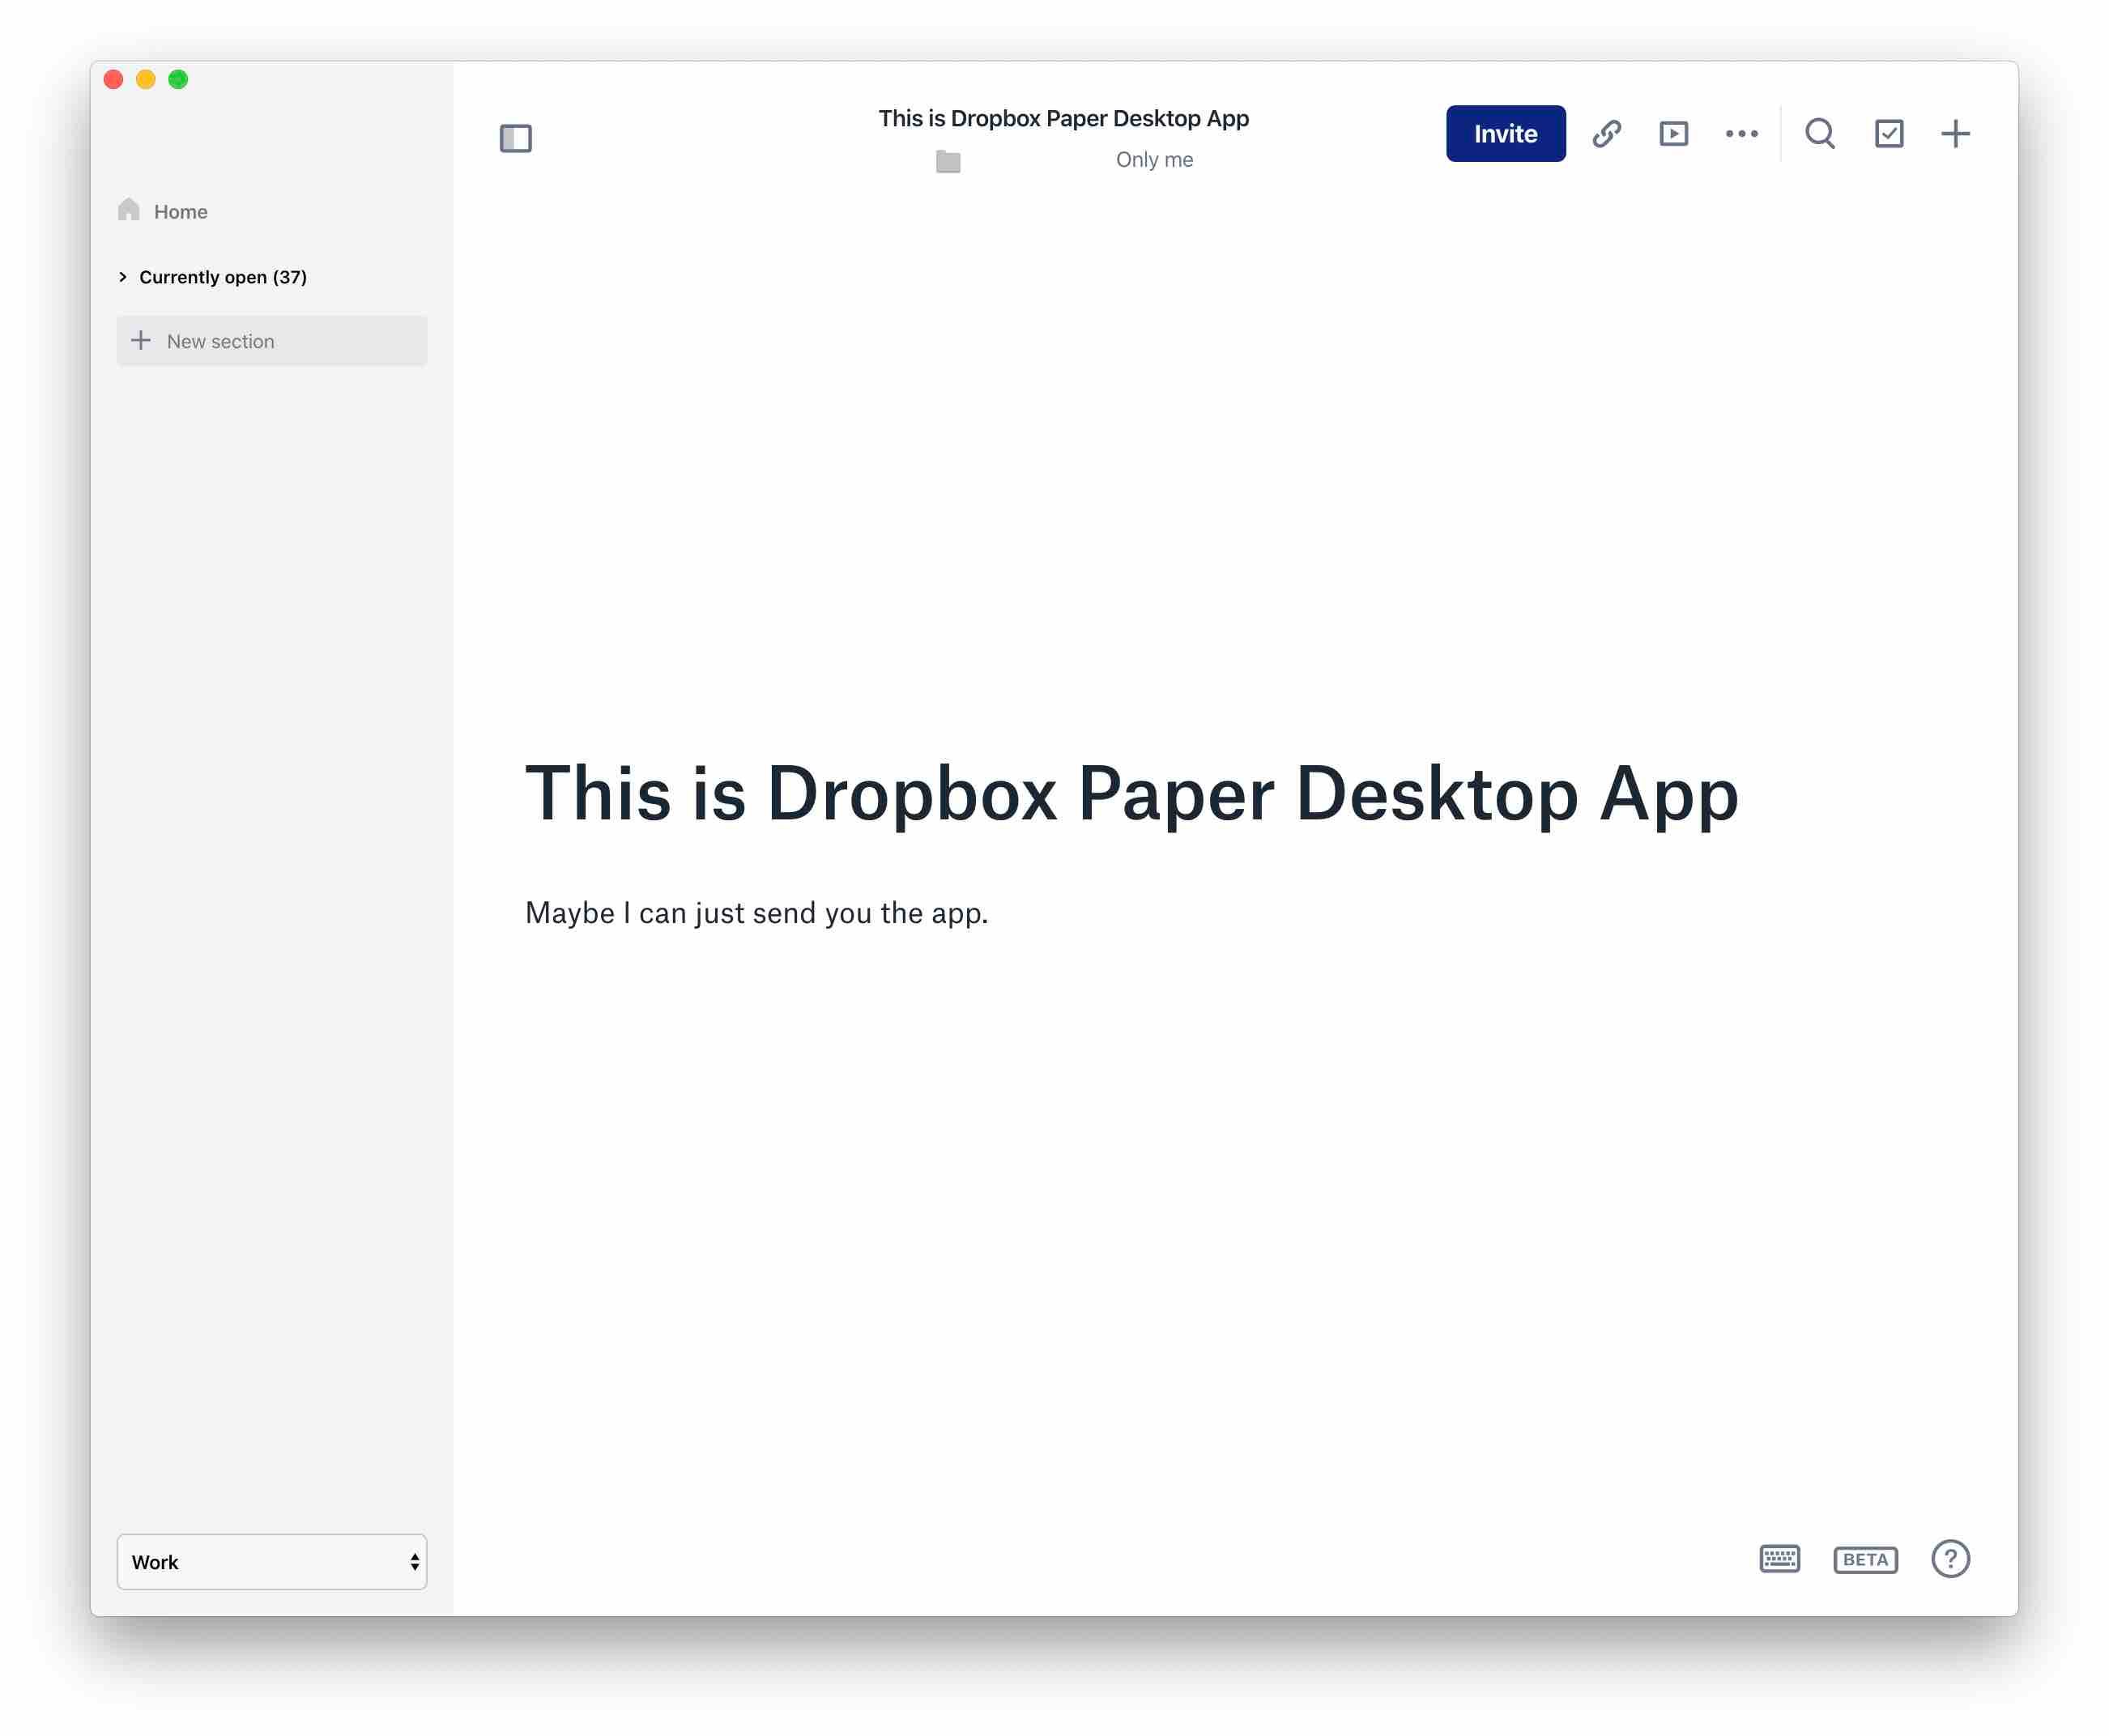Toggle the sidebar panel icon

coord(515,137)
